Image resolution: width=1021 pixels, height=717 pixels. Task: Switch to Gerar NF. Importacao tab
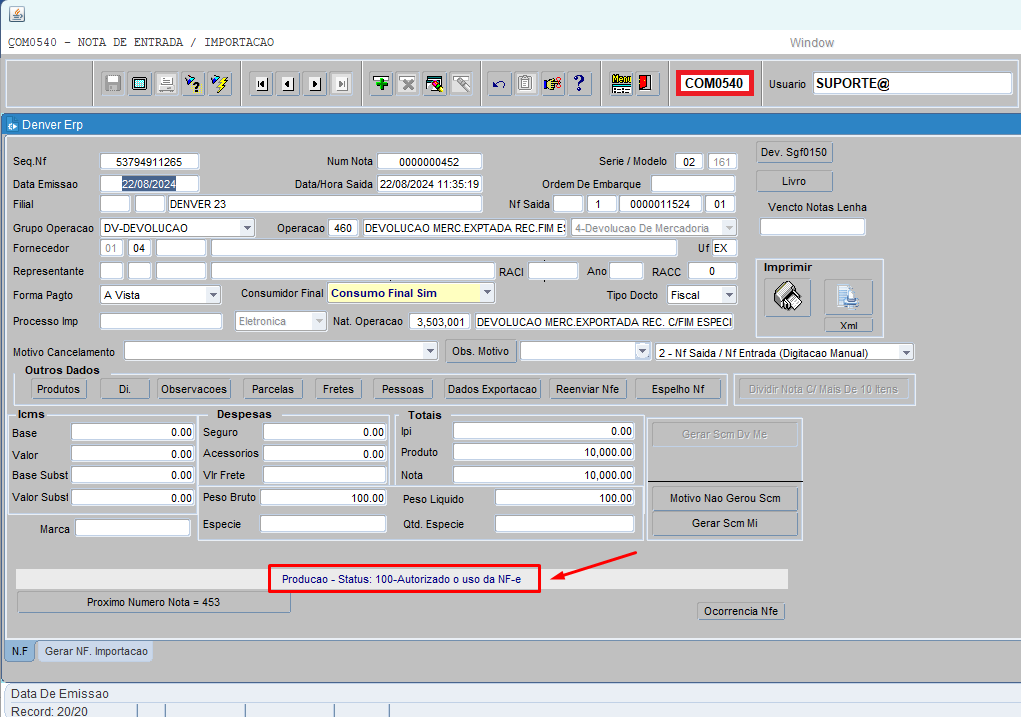pyautogui.click(x=96, y=651)
